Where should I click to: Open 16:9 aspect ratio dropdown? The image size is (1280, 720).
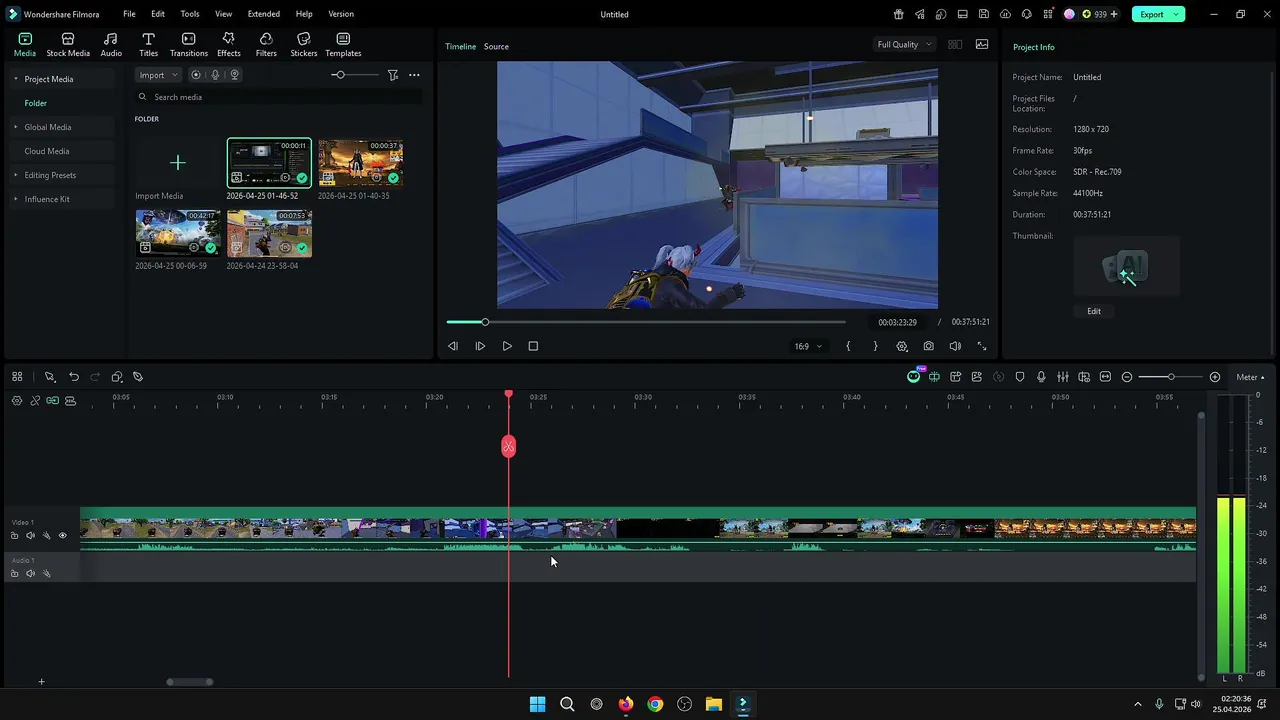pos(808,346)
